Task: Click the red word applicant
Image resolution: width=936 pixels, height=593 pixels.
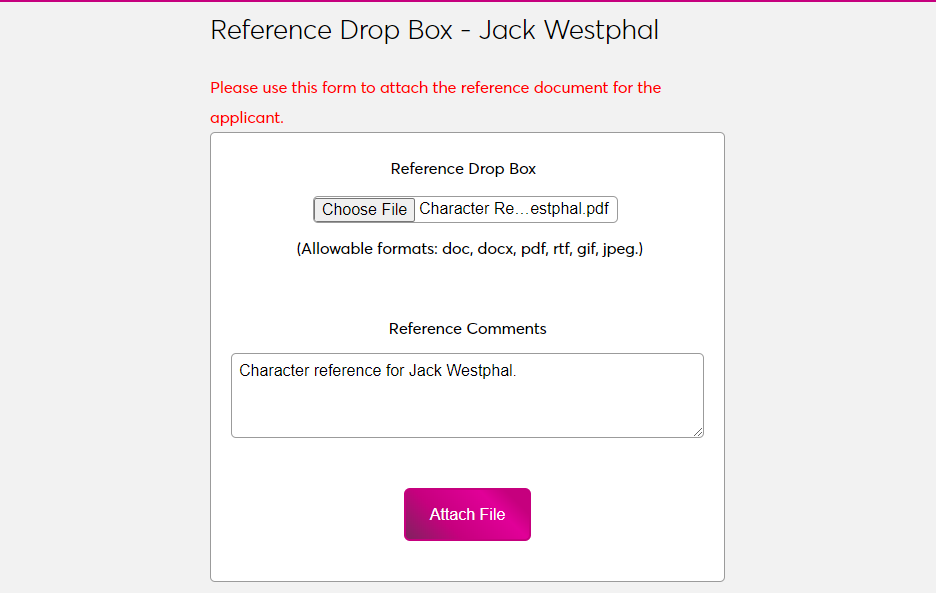Action: 245,118
